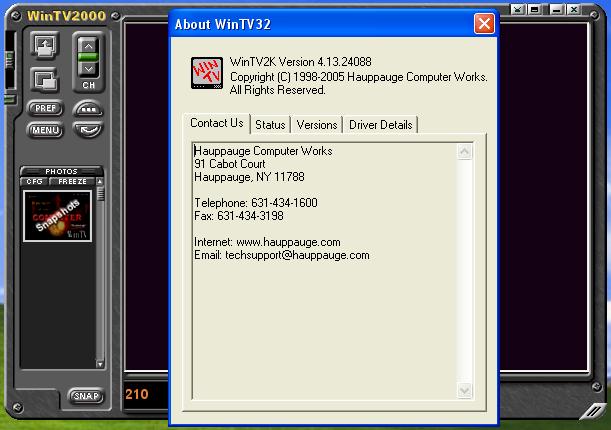Click the WinTV logo icon in About dialog
Screen dimensions: 611x430
[207, 73]
